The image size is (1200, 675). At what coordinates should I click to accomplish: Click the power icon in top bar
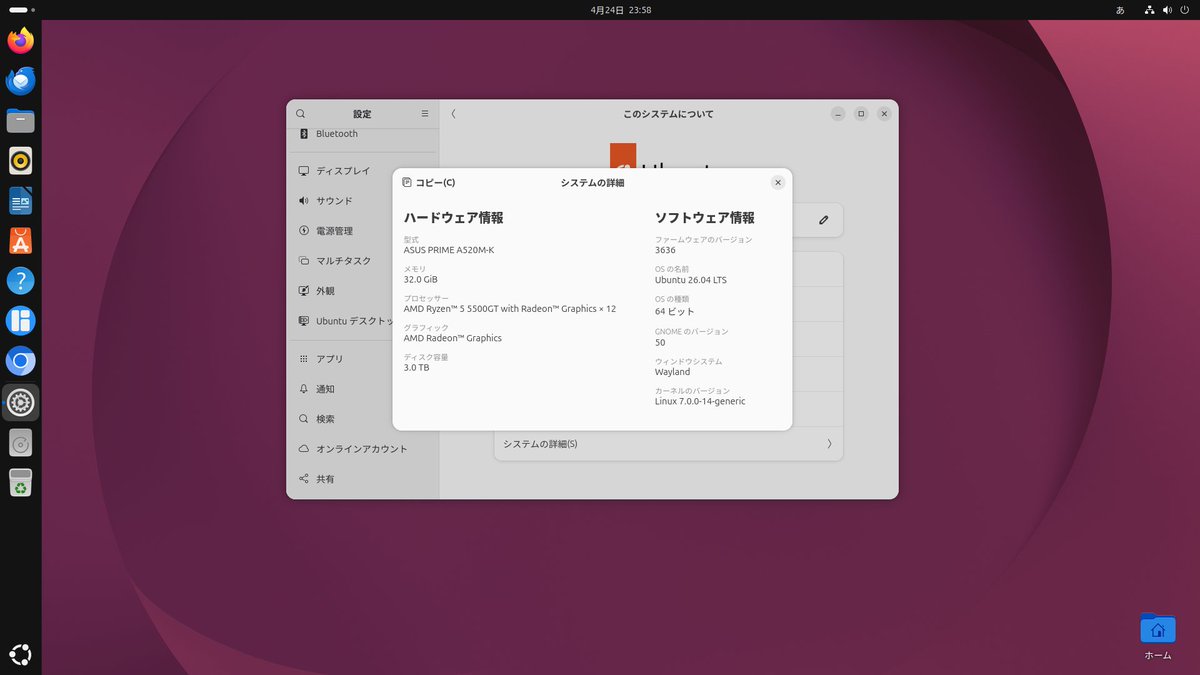coord(1186,10)
